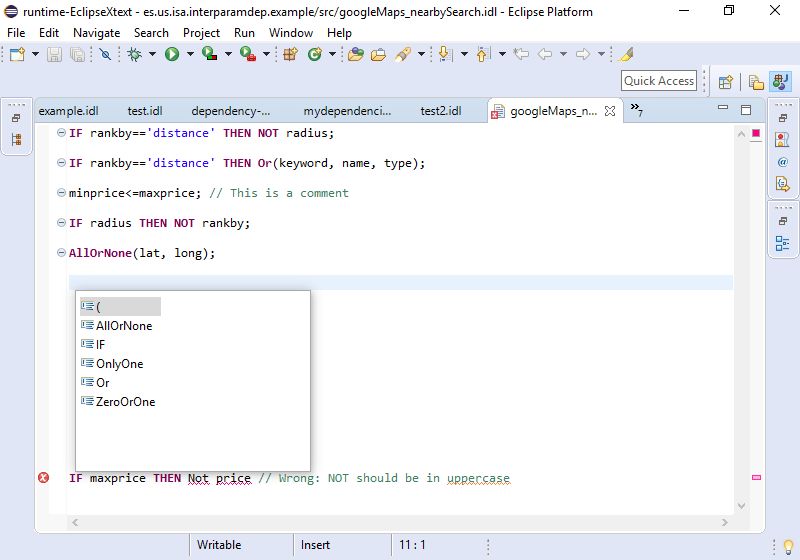Toggle the fold on minprice<=maxprice line
Viewport: 800px width, 560px height.
[x=61, y=193]
